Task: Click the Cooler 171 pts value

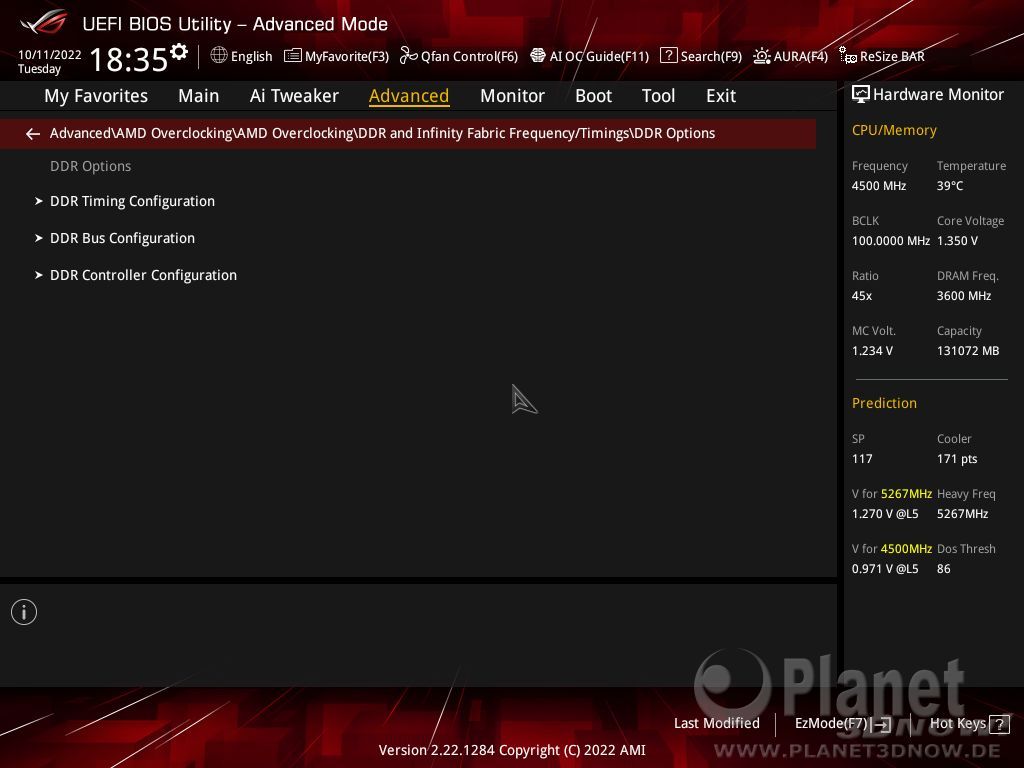Action: (x=957, y=459)
